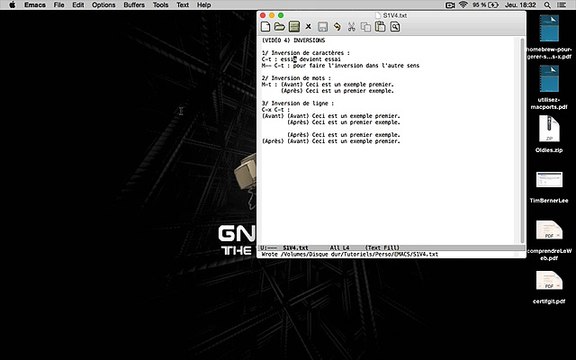Save the buffer using the floppy disk icon
The height and width of the screenshot is (360, 576).
(323, 27)
